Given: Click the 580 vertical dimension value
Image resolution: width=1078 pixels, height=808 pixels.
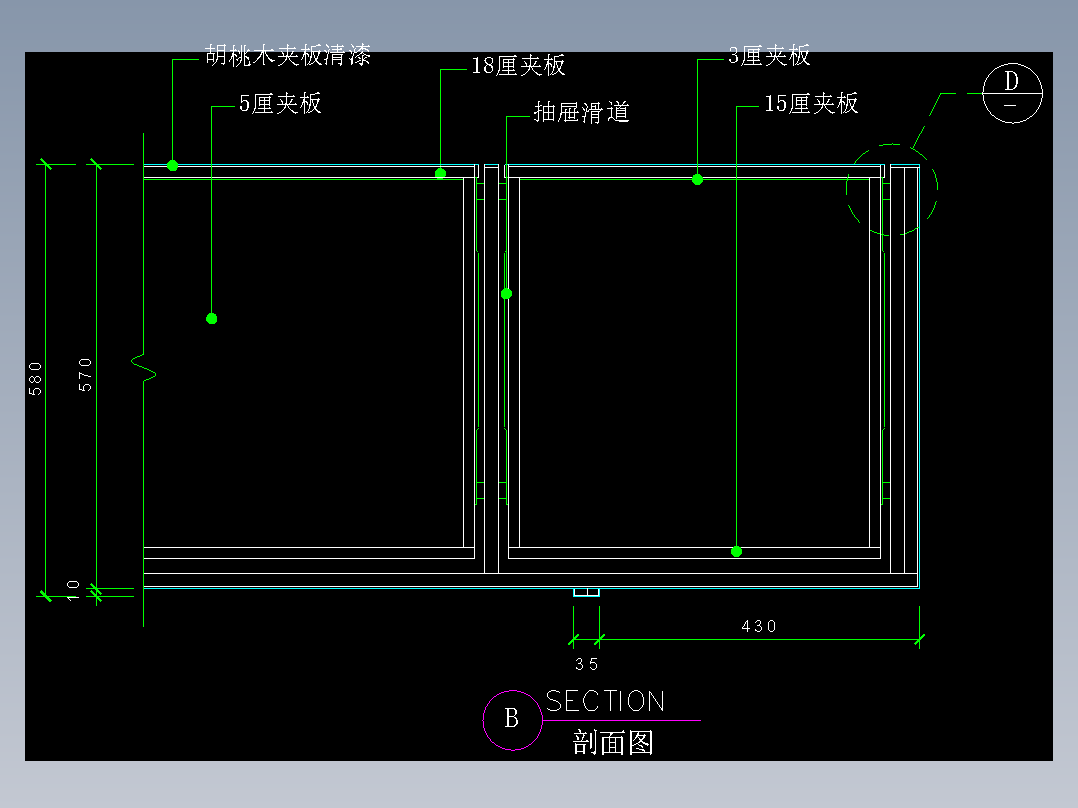Looking at the screenshot, I should (x=35, y=379).
